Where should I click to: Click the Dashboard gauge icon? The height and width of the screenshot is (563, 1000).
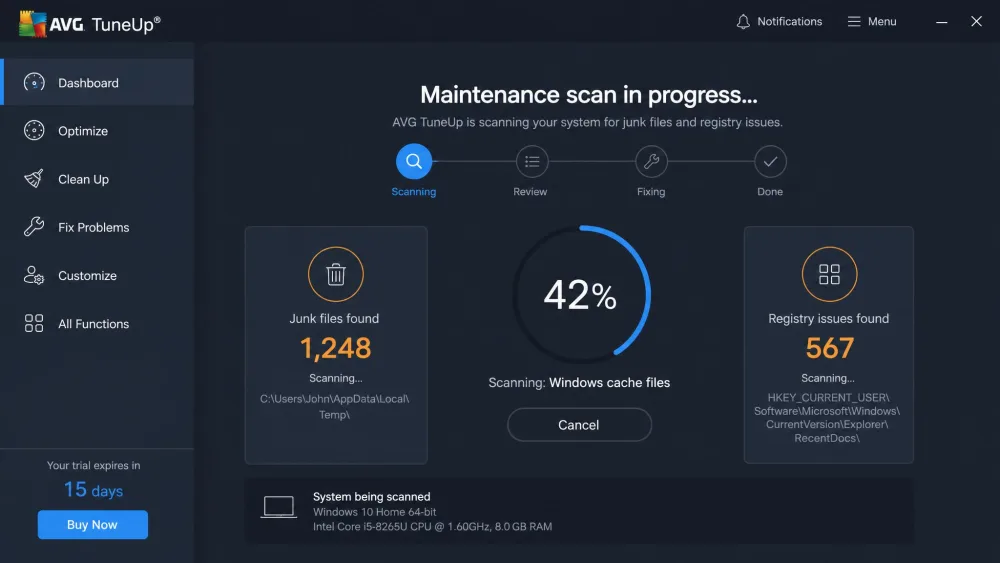click(x=34, y=82)
